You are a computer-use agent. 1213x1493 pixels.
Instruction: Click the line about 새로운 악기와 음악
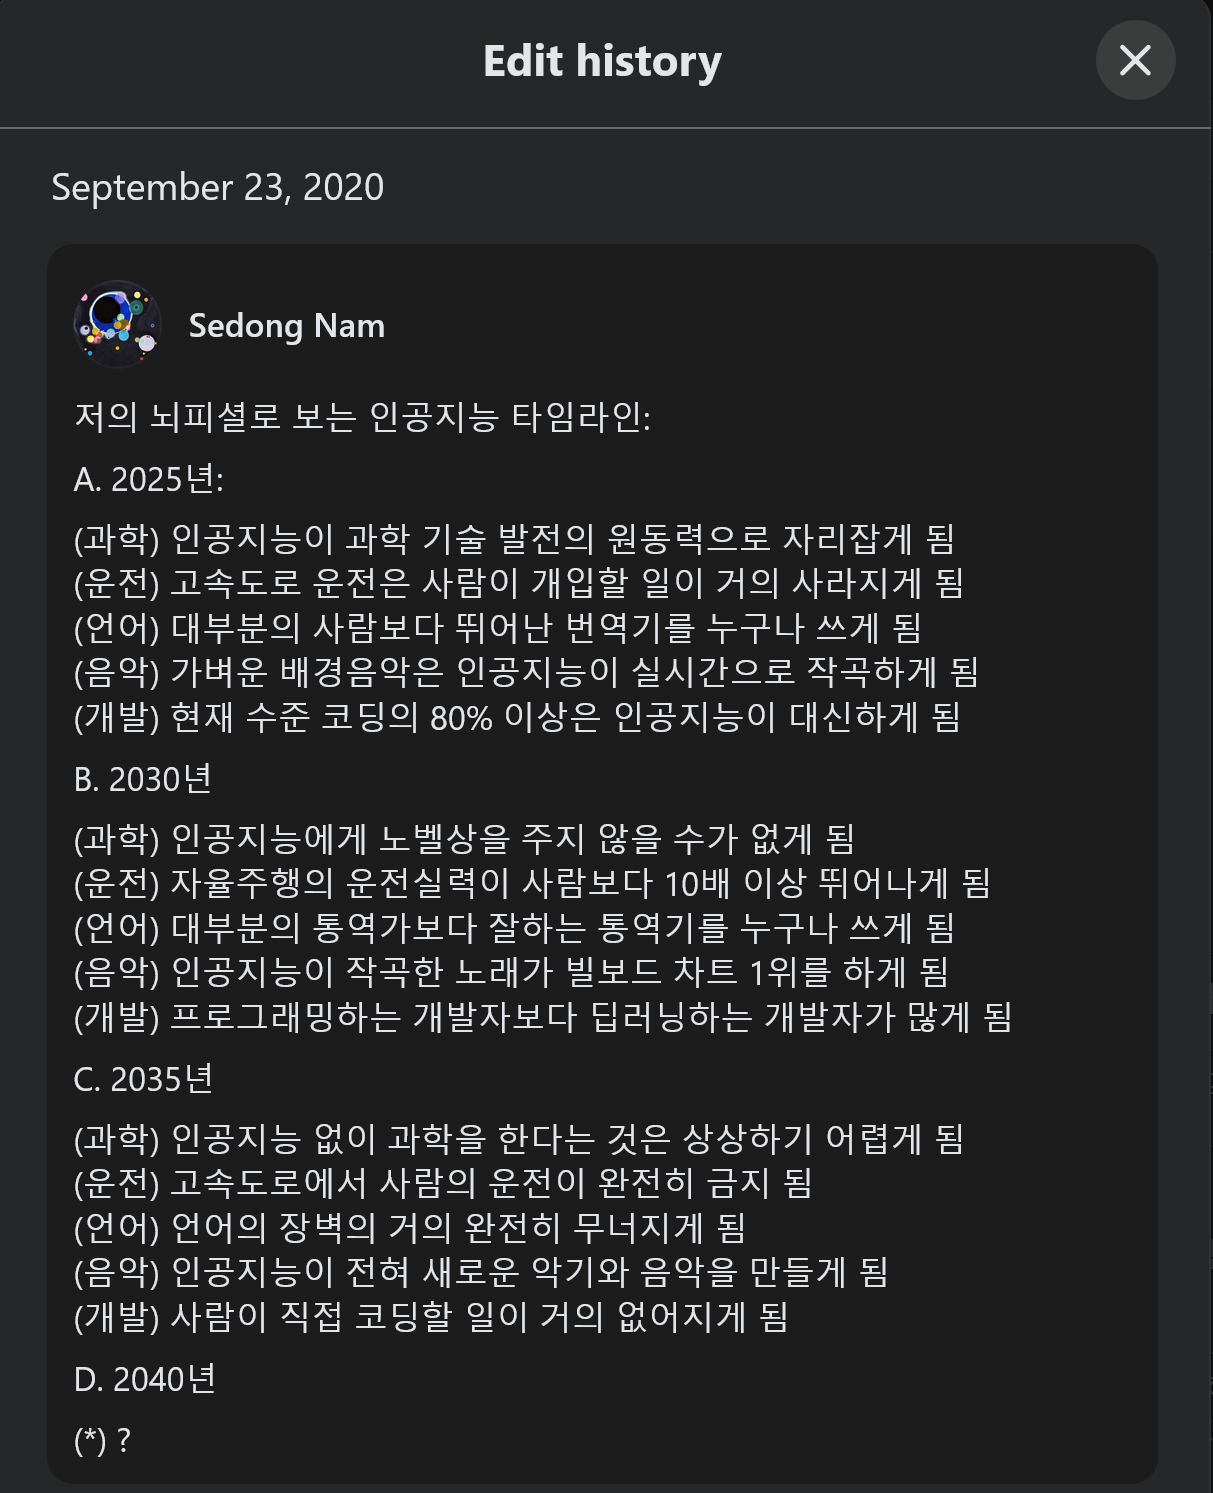coord(480,1272)
